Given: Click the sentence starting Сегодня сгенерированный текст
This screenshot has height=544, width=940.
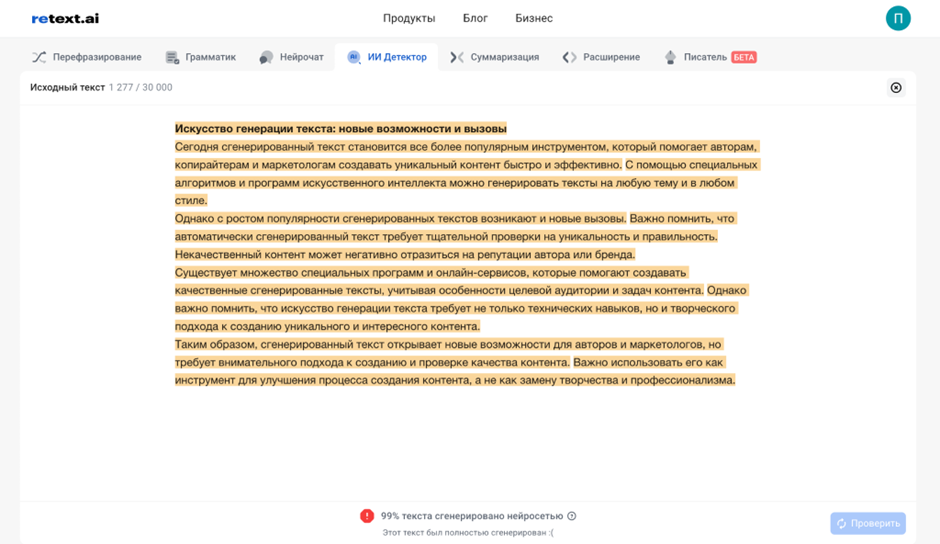Looking at the screenshot, I should click(466, 155).
